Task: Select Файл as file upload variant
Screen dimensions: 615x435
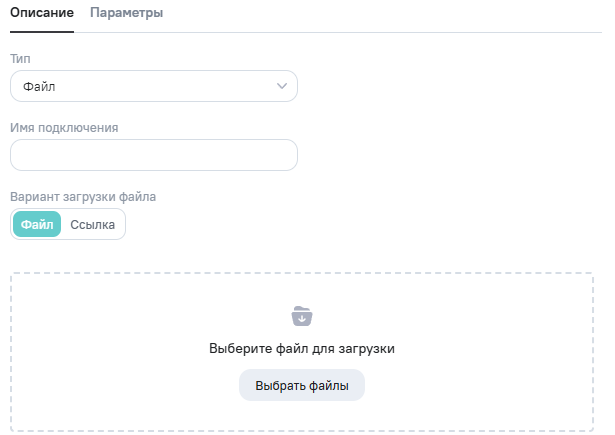Action: click(x=37, y=225)
